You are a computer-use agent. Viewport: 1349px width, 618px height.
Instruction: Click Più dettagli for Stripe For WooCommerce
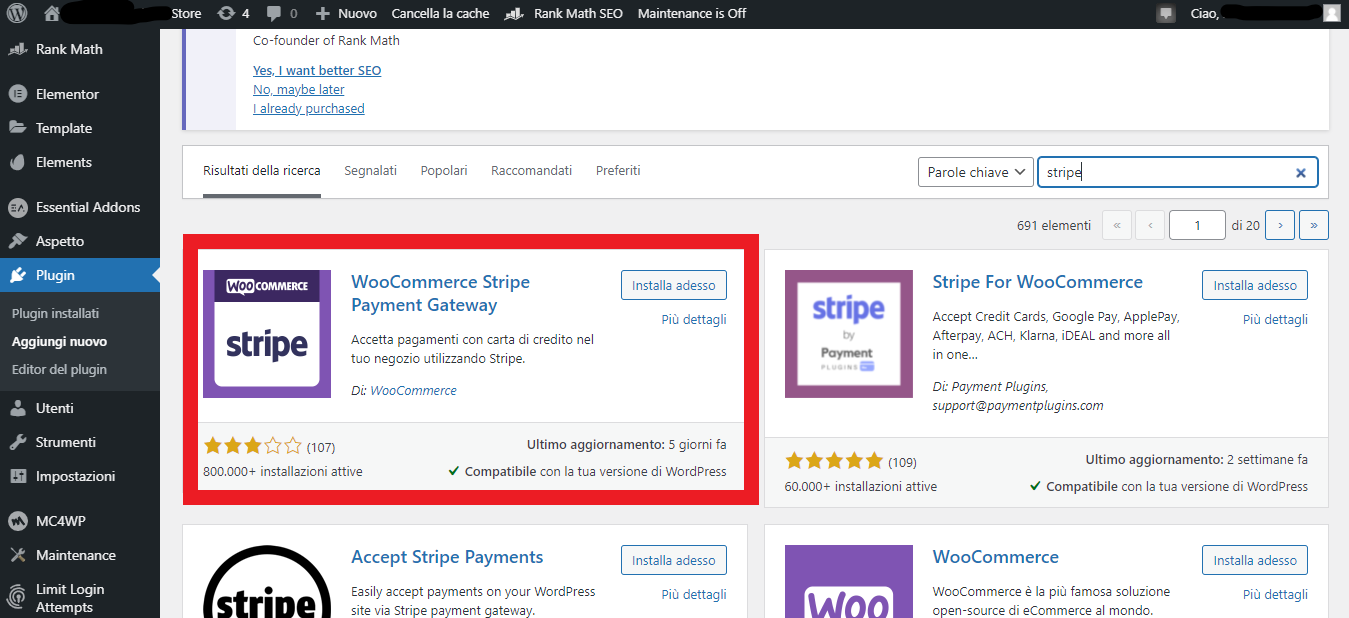1275,319
